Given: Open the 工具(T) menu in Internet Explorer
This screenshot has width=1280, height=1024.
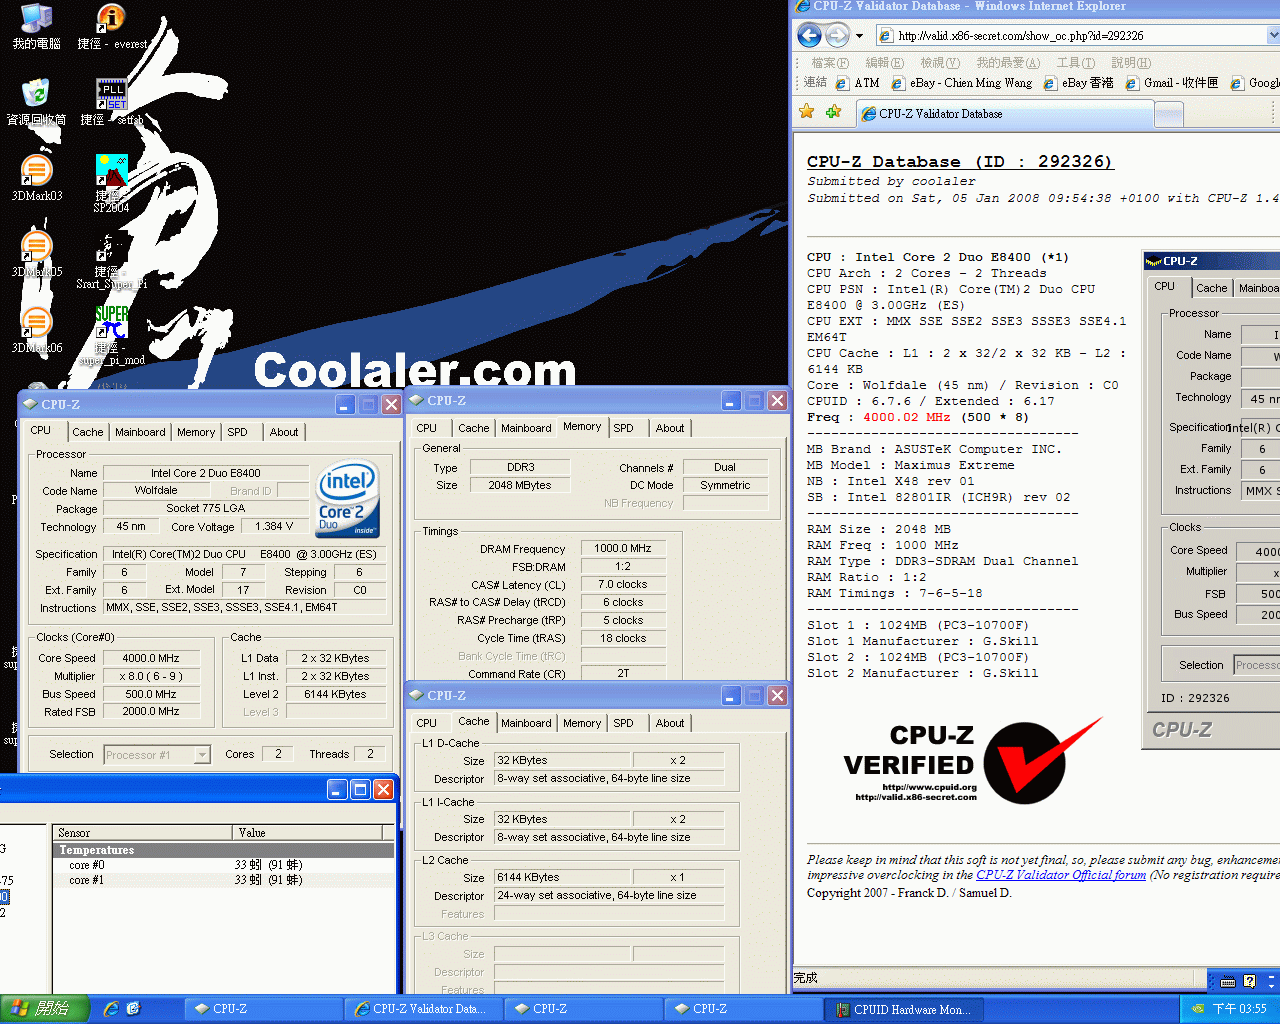Looking at the screenshot, I should 1076,63.
